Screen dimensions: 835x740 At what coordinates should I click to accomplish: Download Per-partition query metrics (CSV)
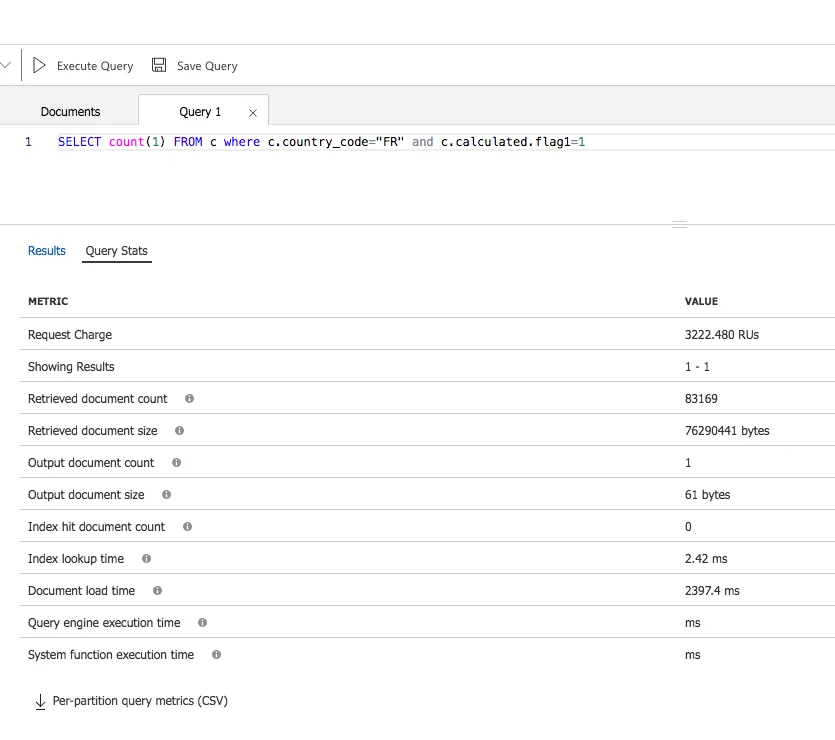pos(140,701)
